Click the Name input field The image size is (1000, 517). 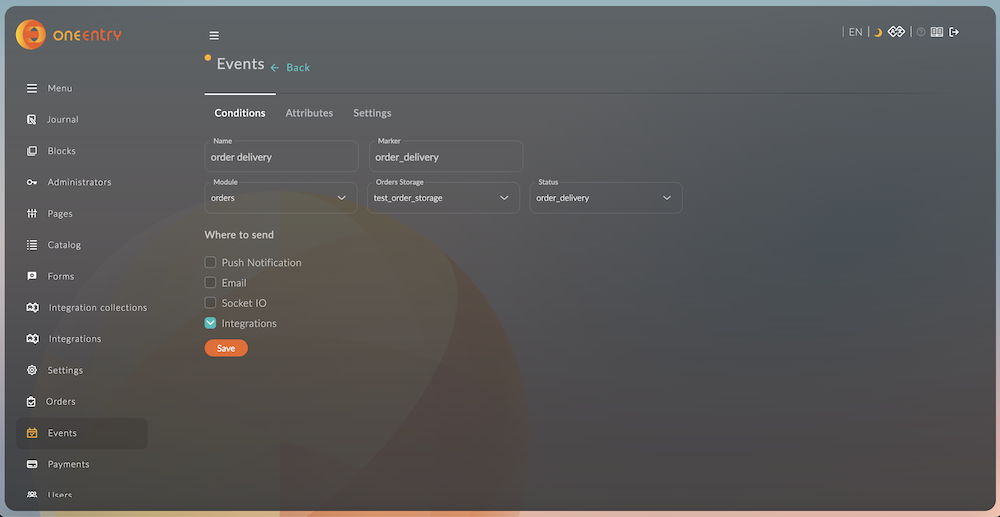[281, 157]
